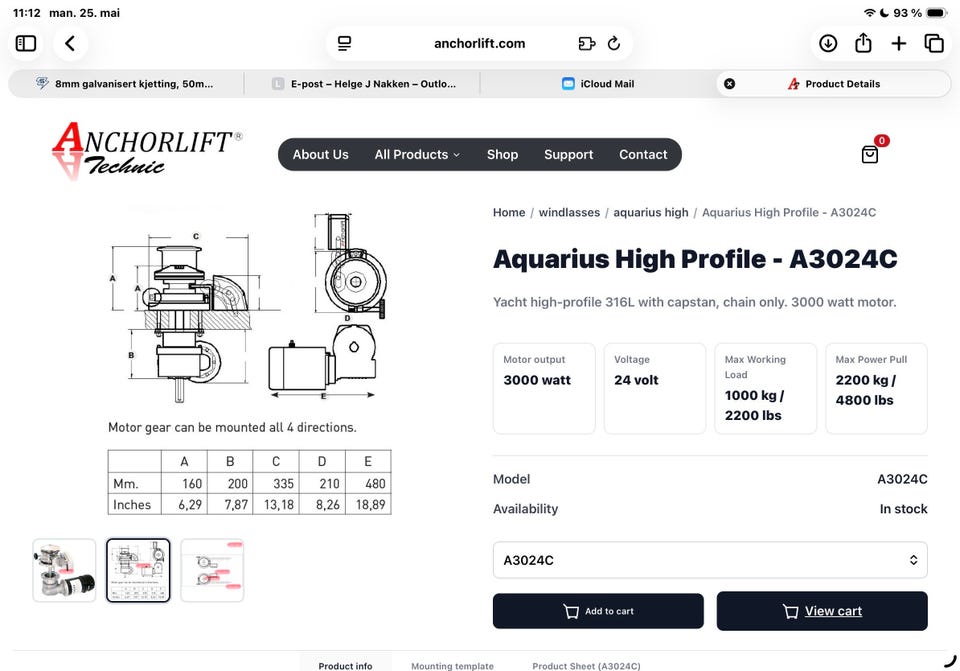Go back to the previous page
Viewport: 960px width, 671px height.
[70, 43]
